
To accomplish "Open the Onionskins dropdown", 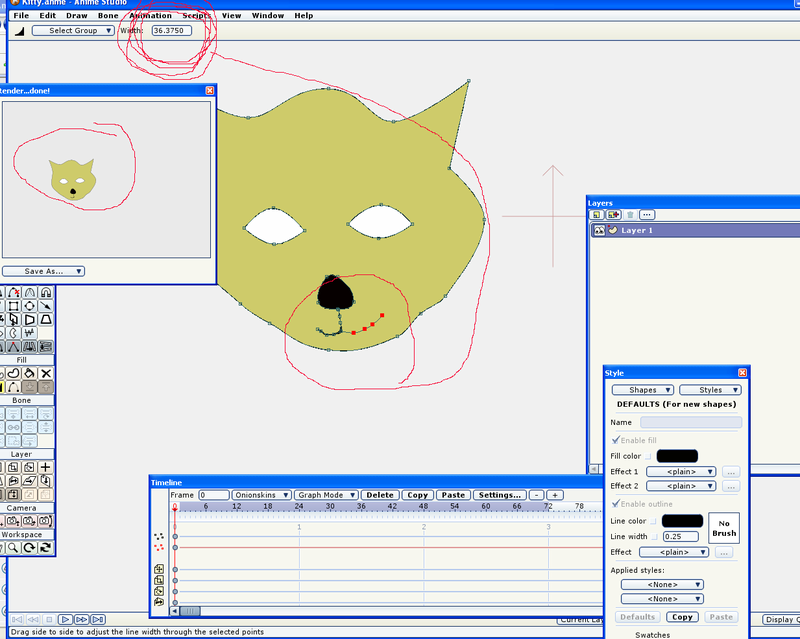I will (261, 495).
